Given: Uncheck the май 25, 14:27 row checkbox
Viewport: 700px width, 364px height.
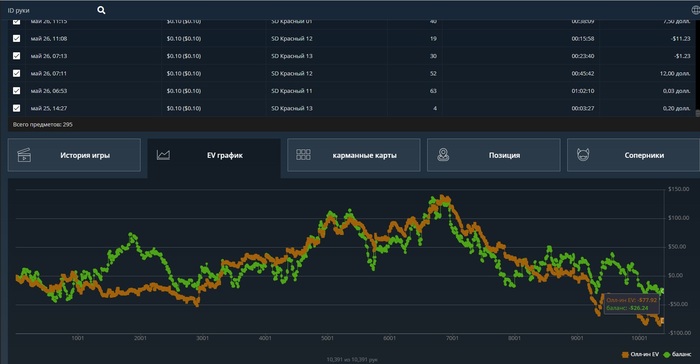Looking at the screenshot, I should pos(17,108).
